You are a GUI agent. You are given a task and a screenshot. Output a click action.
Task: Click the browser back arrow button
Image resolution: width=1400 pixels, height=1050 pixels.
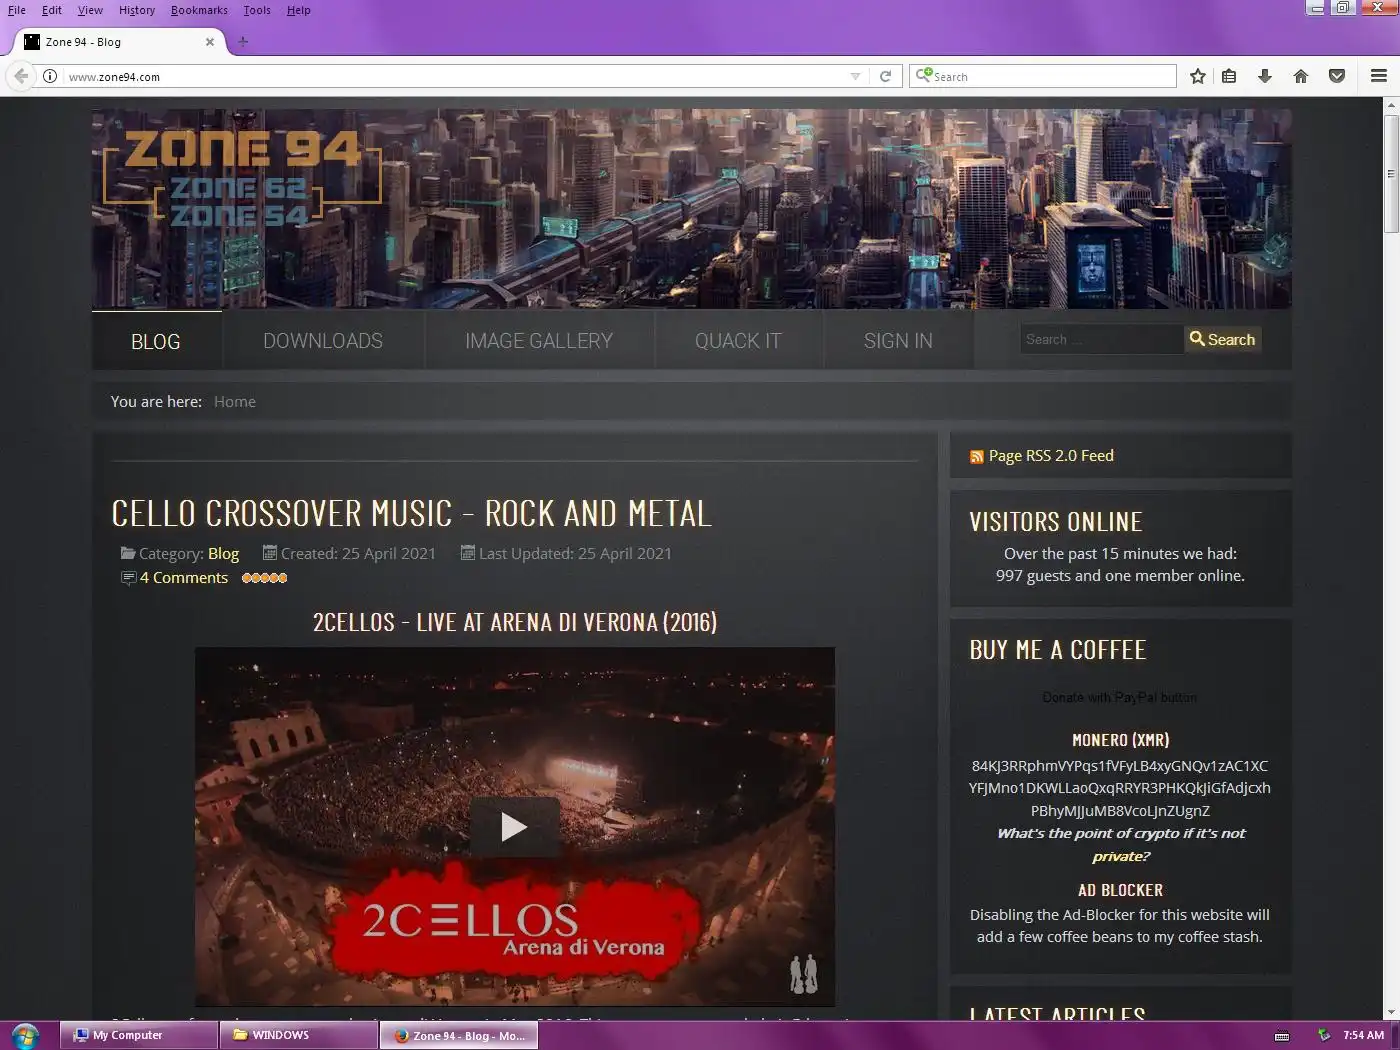tap(21, 76)
